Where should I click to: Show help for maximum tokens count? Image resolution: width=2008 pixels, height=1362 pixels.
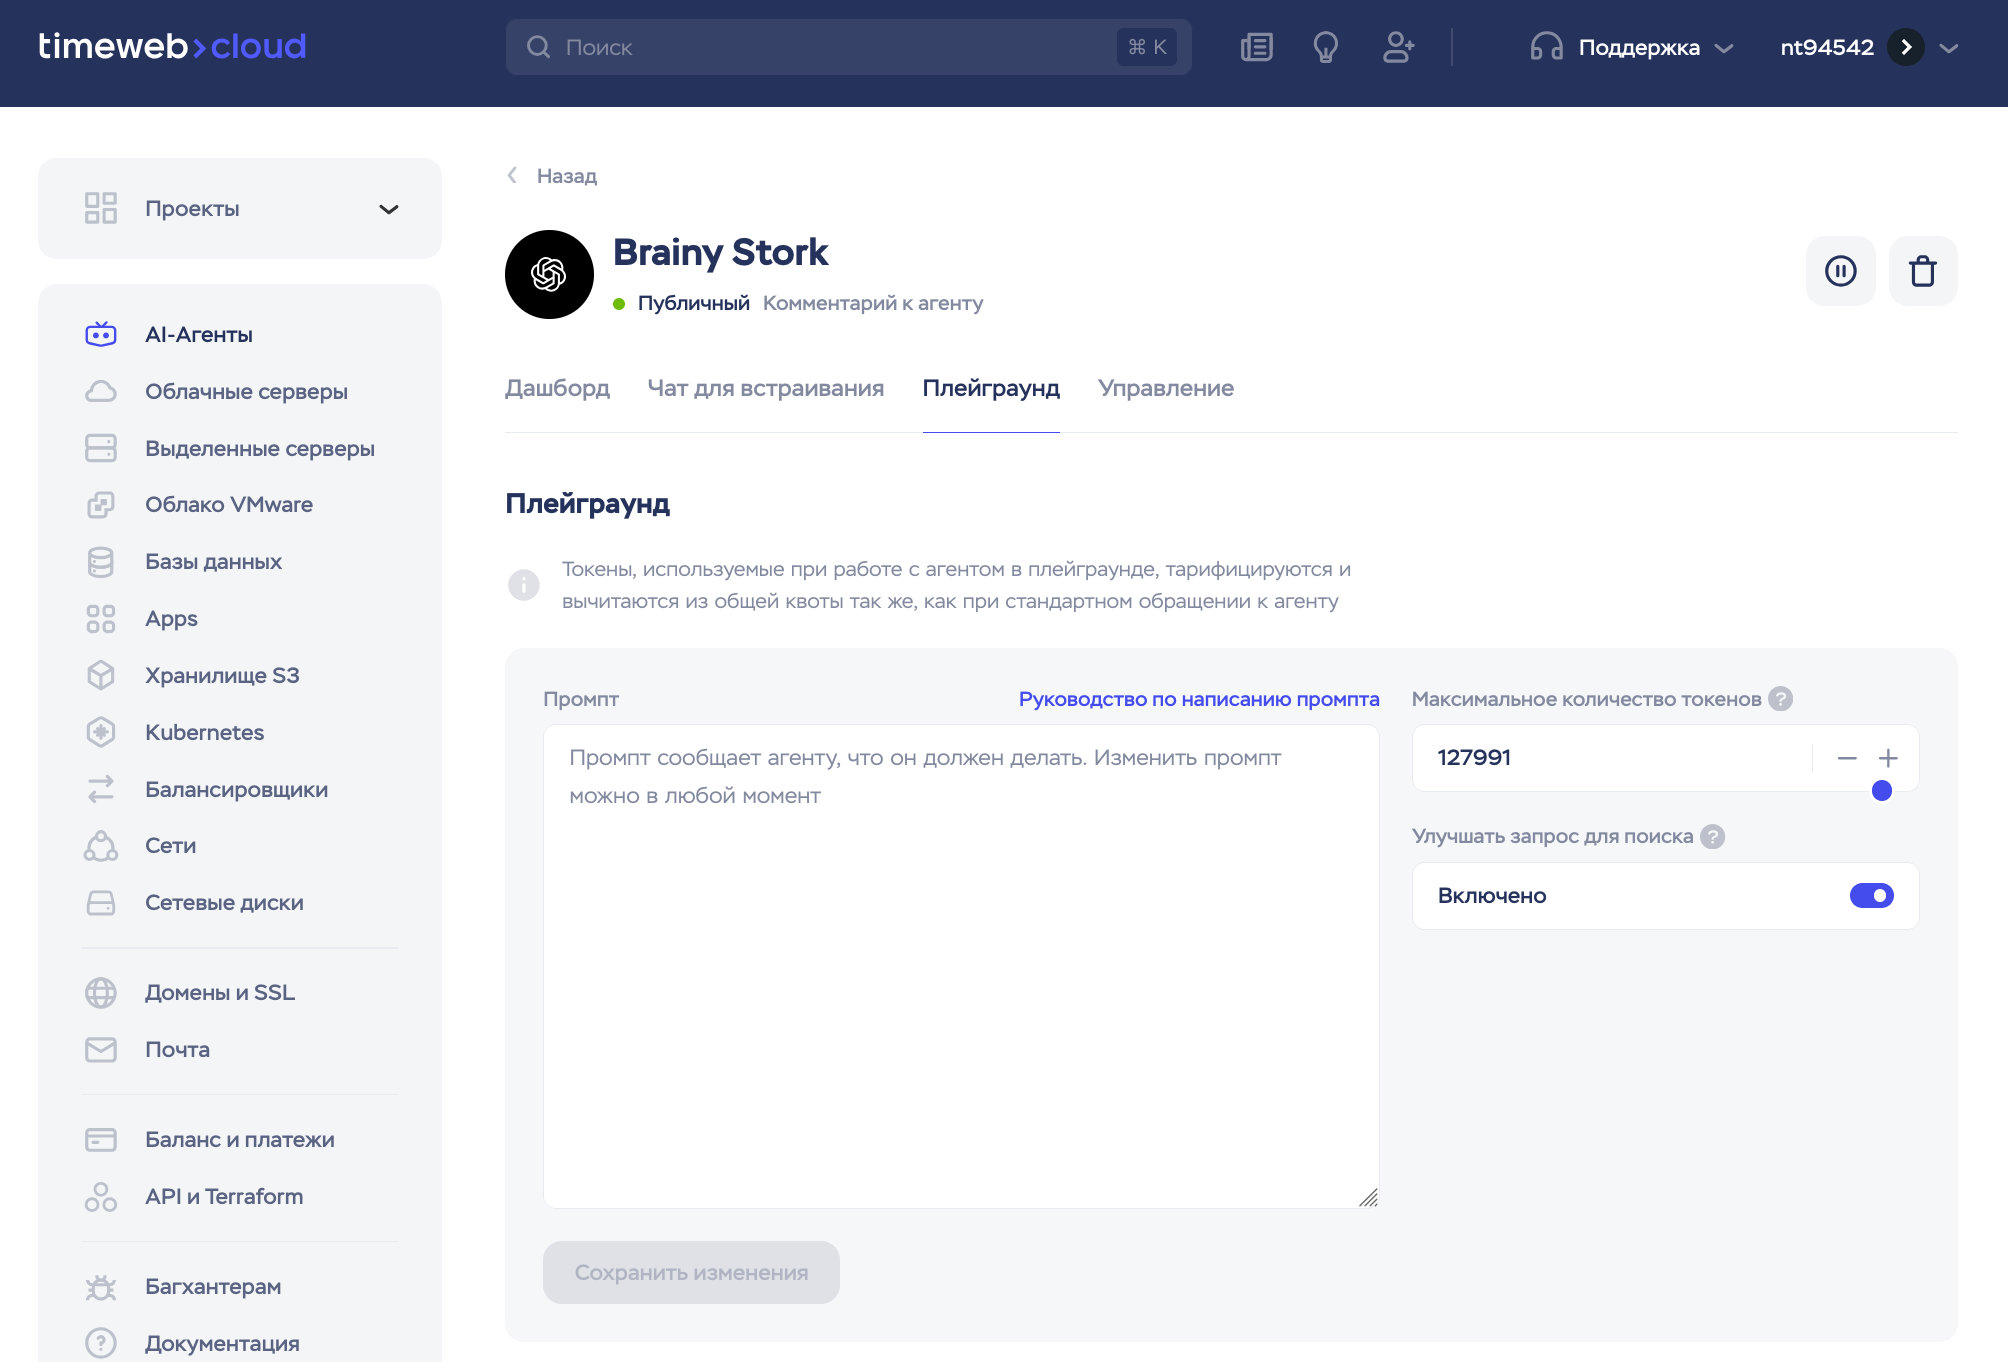1780,699
